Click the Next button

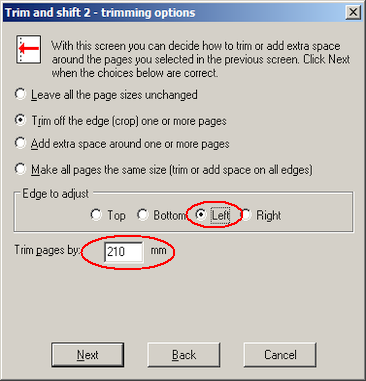[88, 355]
